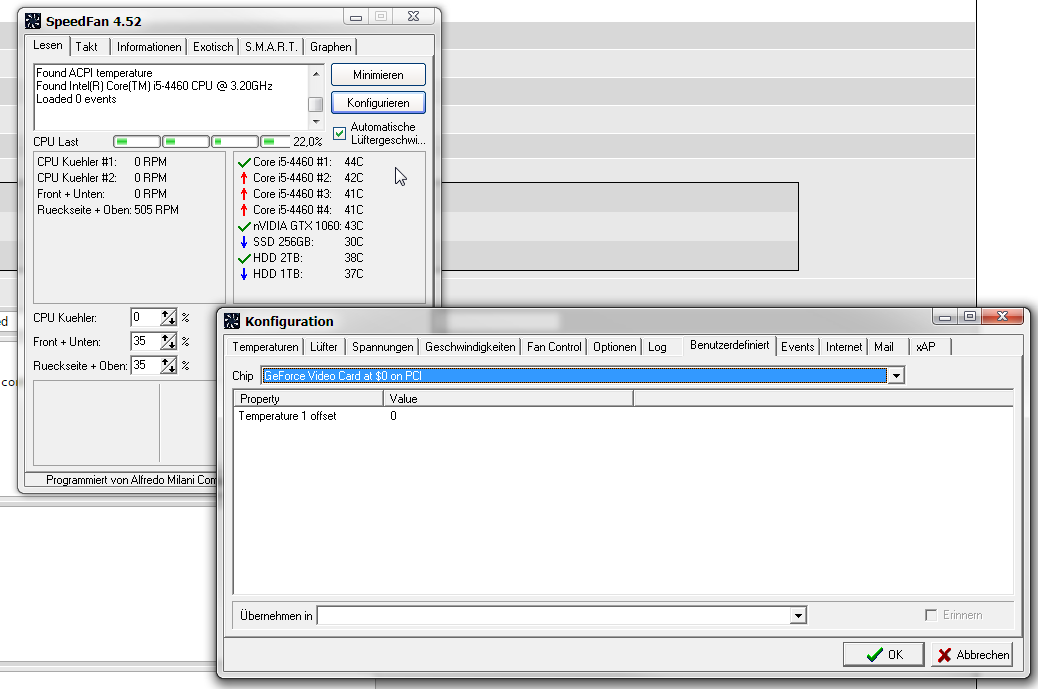Click the Front + Unten 0 RPM reading
1038x689 pixels.
(150, 194)
